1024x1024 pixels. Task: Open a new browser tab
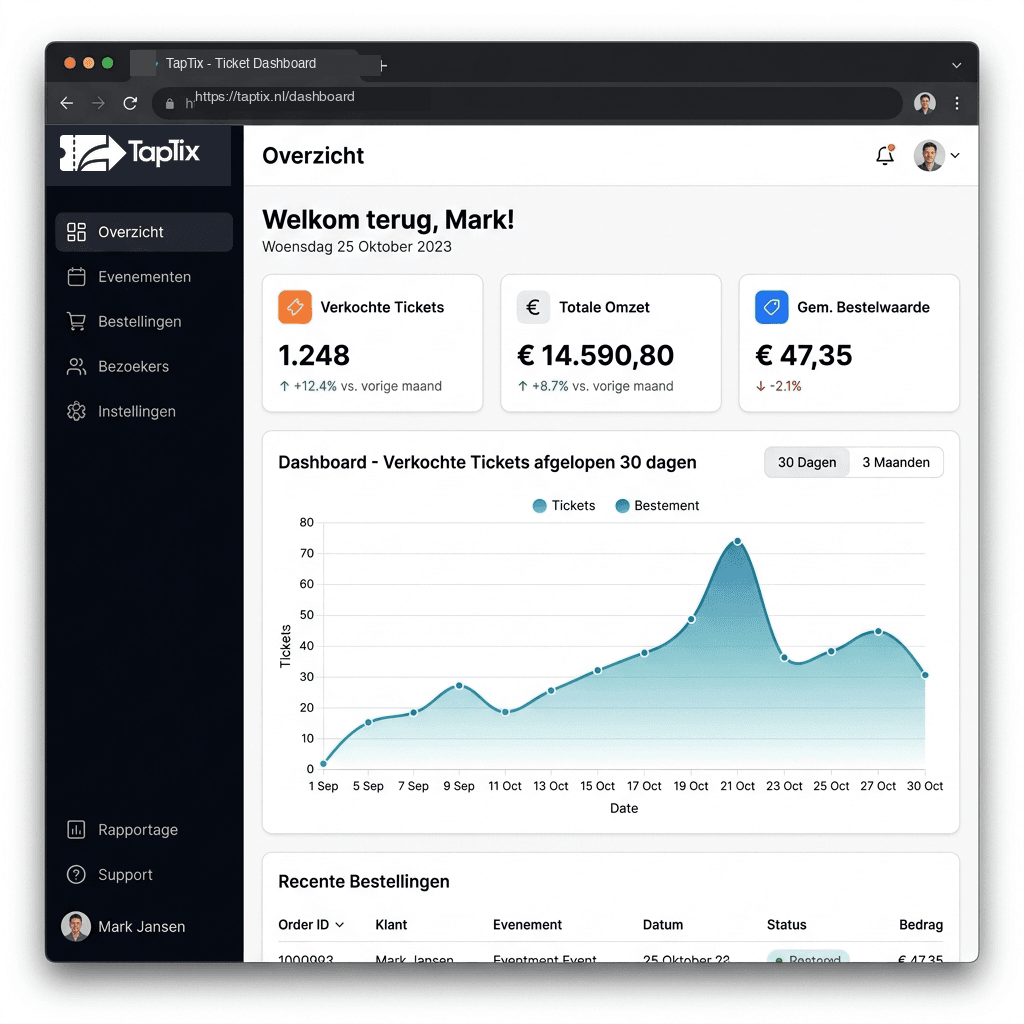coord(384,65)
